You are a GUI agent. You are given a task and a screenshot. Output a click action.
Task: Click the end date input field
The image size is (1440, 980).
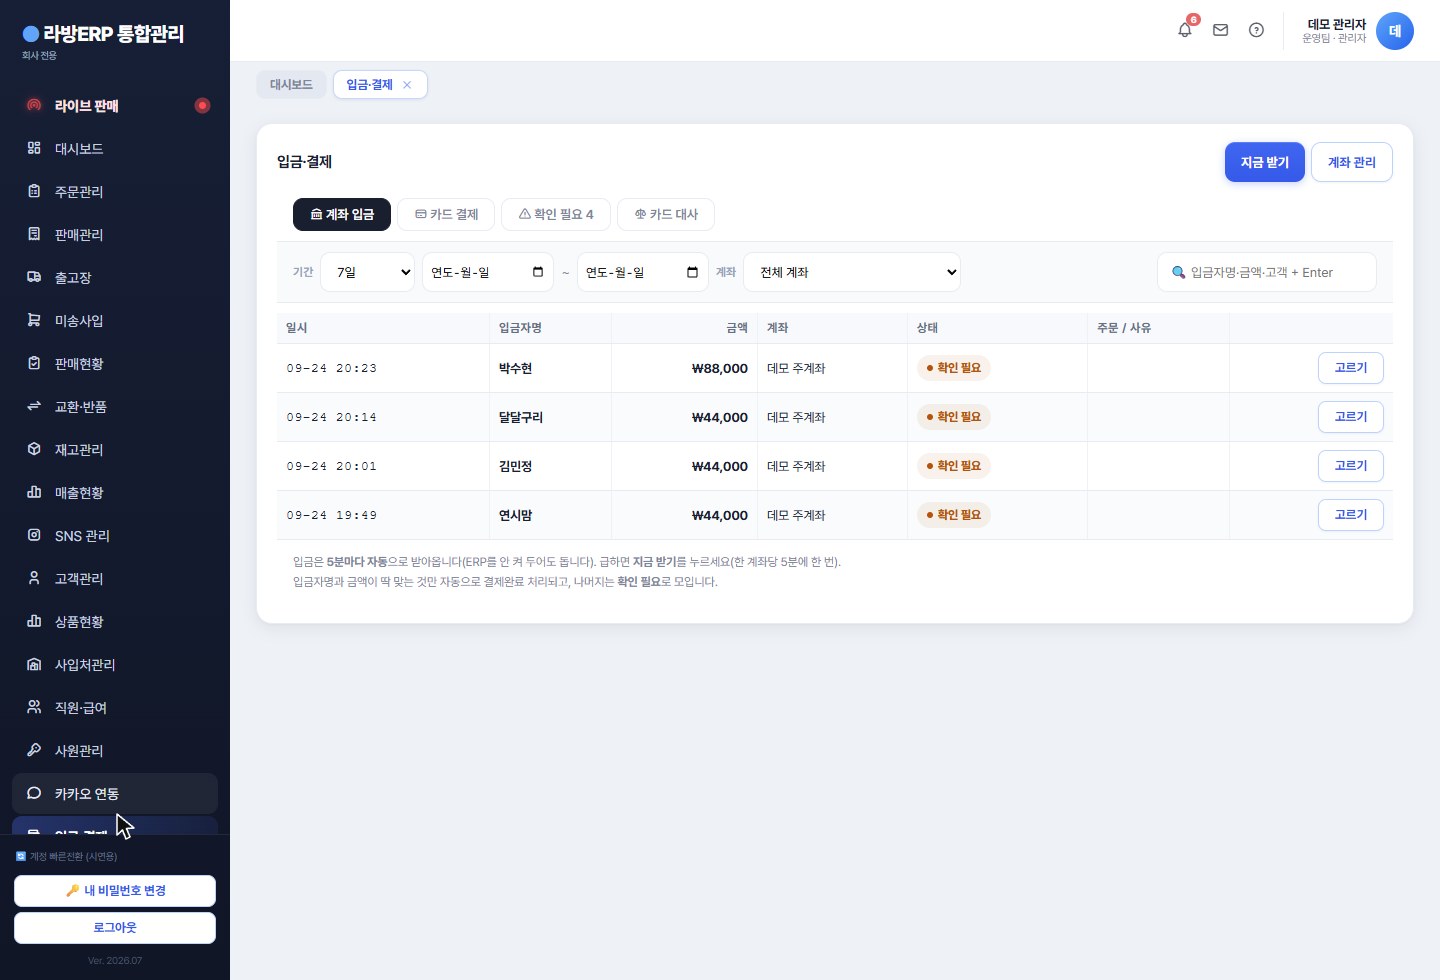[643, 272]
